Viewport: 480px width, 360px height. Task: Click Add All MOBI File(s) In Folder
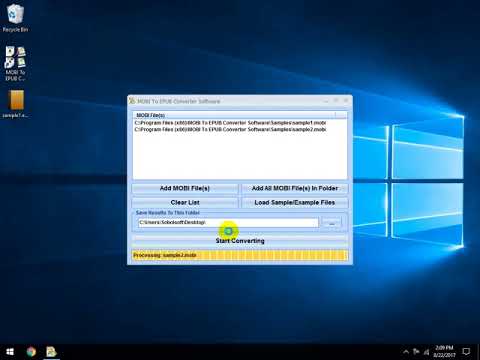coord(295,188)
